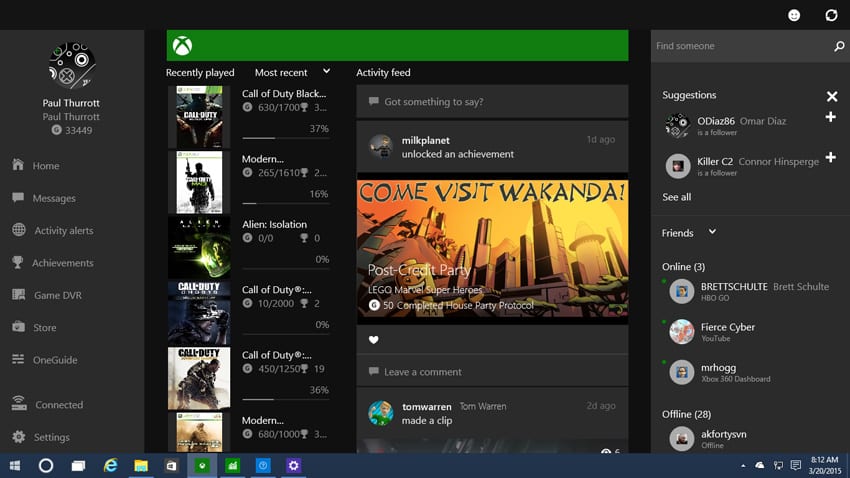Open the Achievements page
The width and height of the screenshot is (850, 478).
coord(53,263)
